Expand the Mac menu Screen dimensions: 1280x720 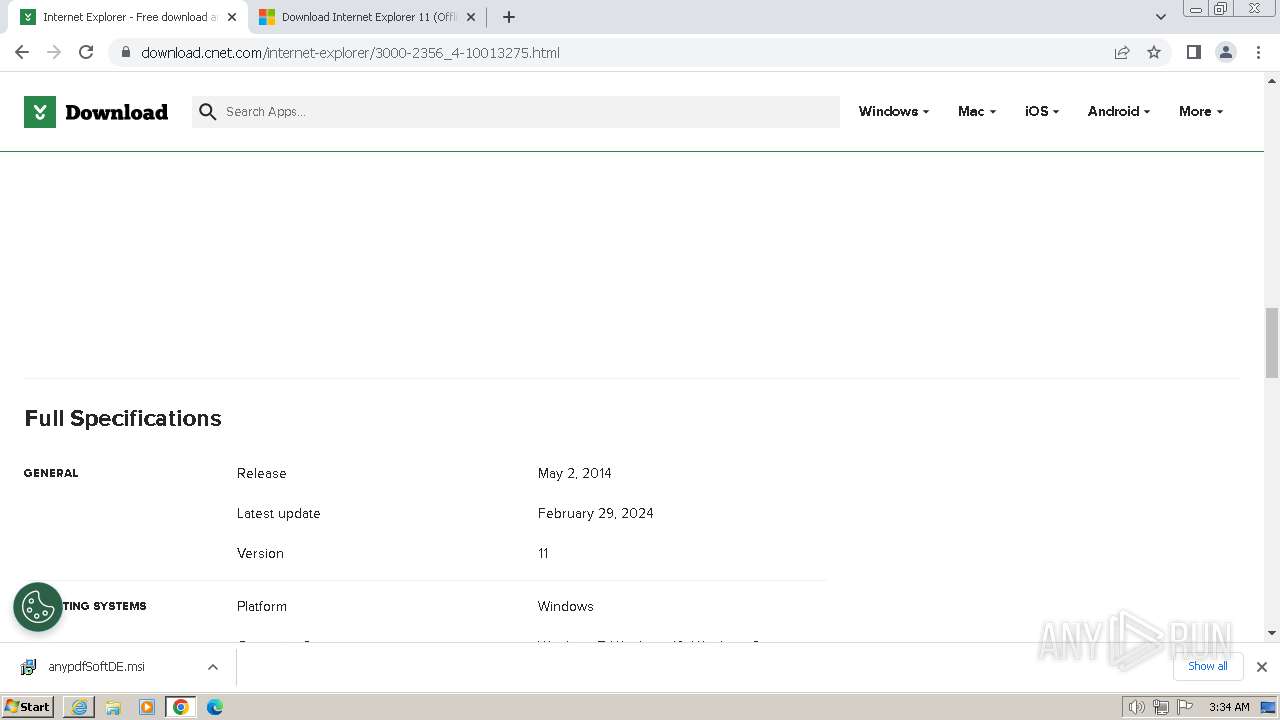coord(976,111)
